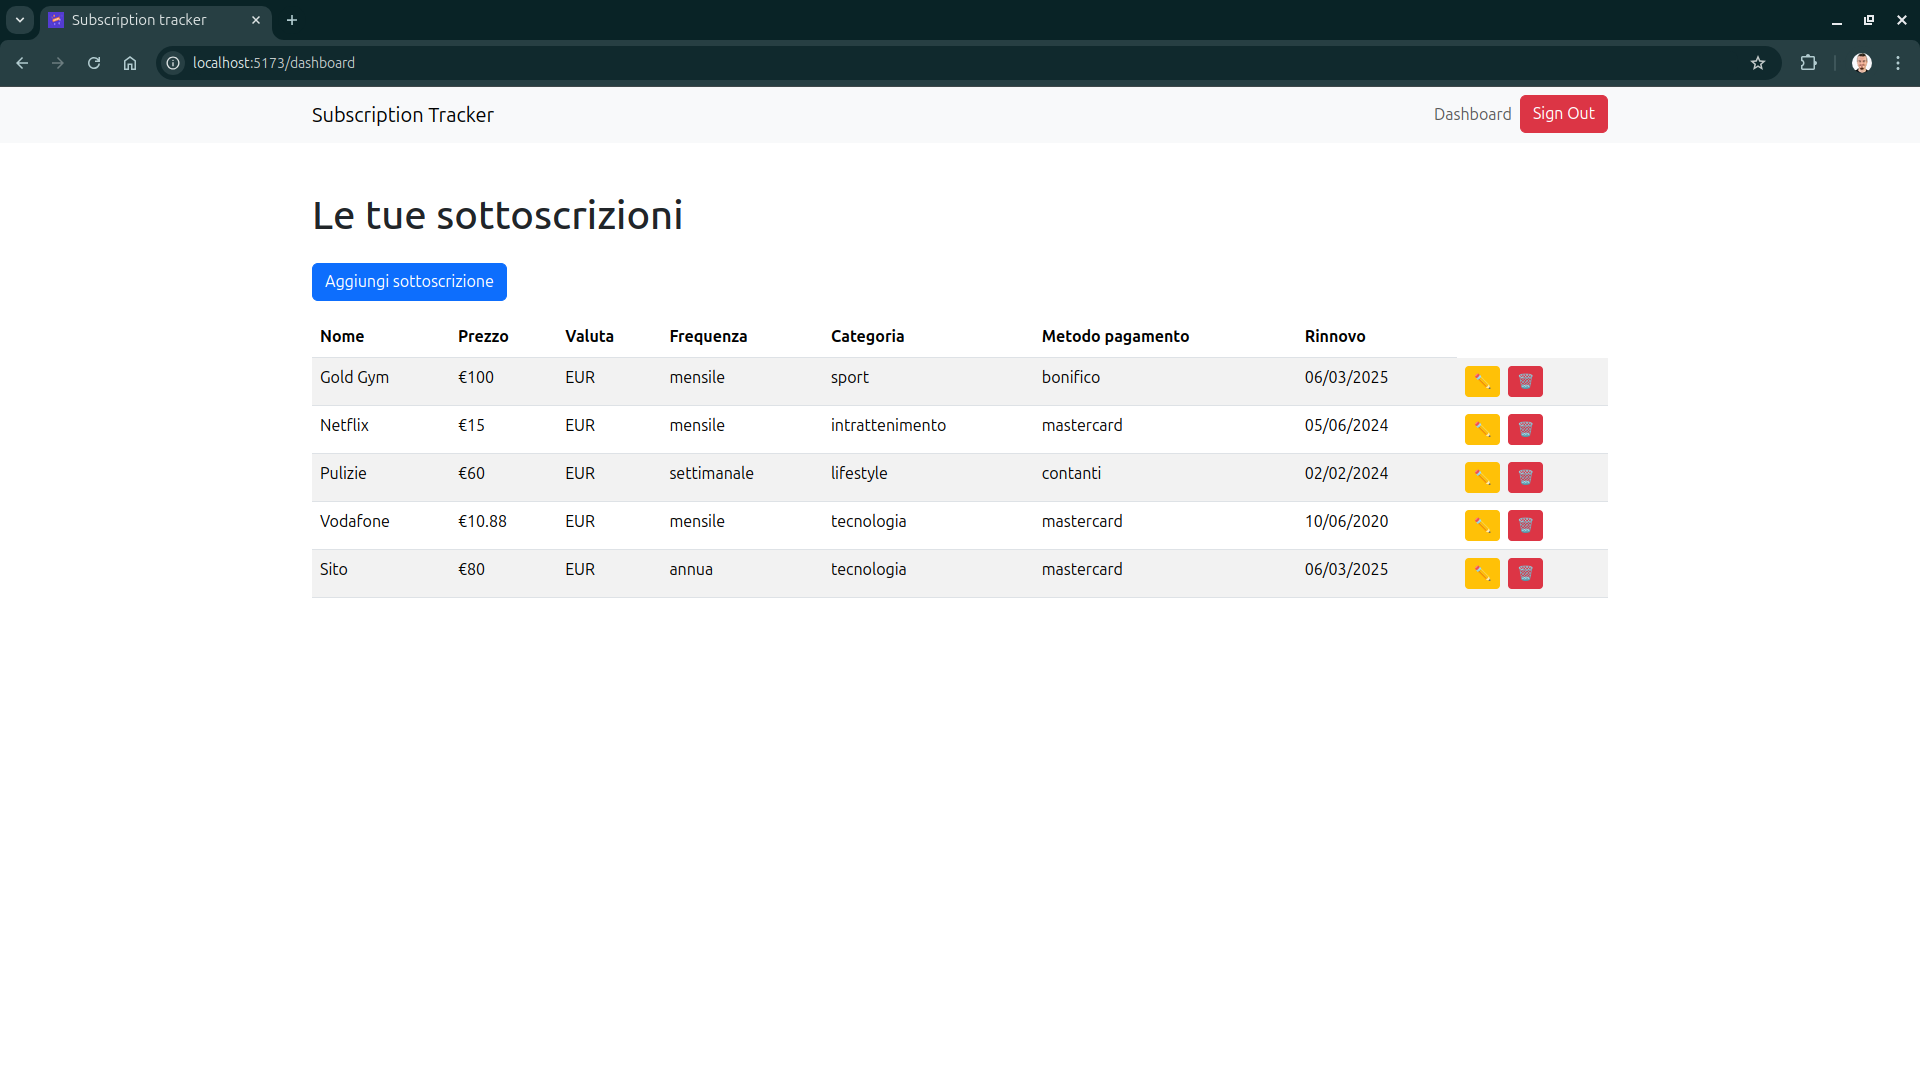Open a new browser tab
The image size is (1920, 1080).
pyautogui.click(x=292, y=20)
